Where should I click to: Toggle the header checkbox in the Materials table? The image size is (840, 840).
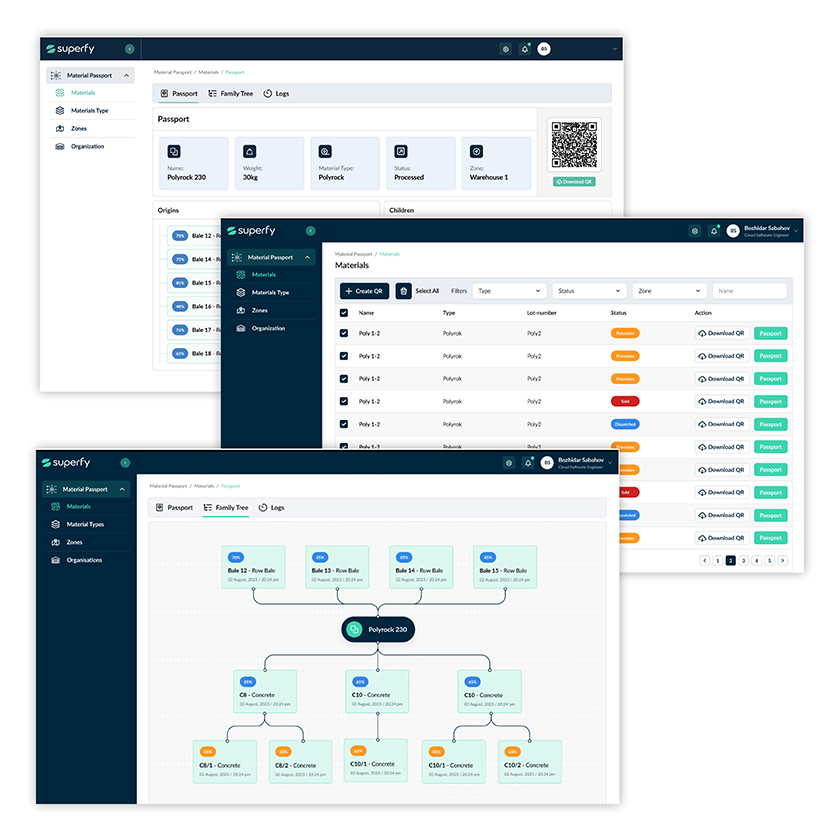click(x=345, y=313)
